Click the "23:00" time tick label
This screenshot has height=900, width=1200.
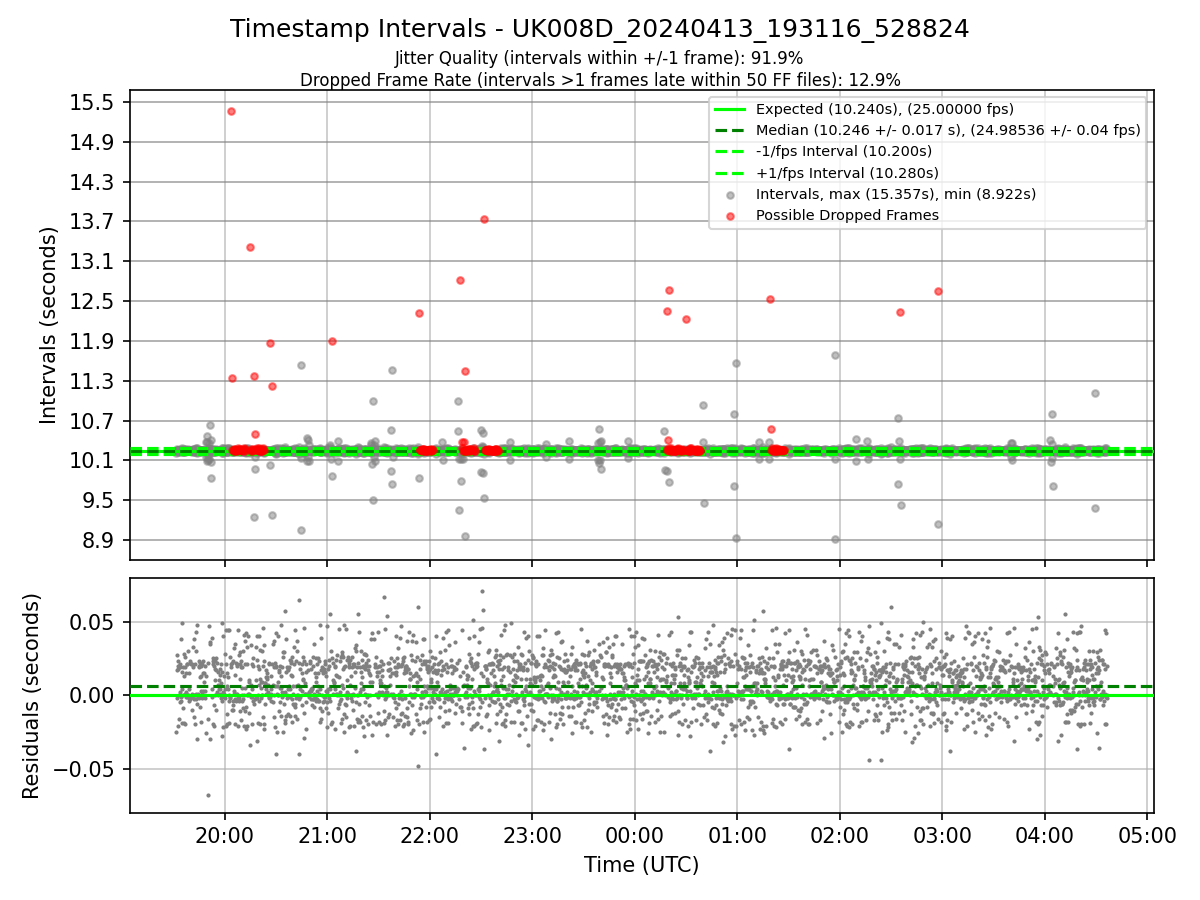(532, 835)
